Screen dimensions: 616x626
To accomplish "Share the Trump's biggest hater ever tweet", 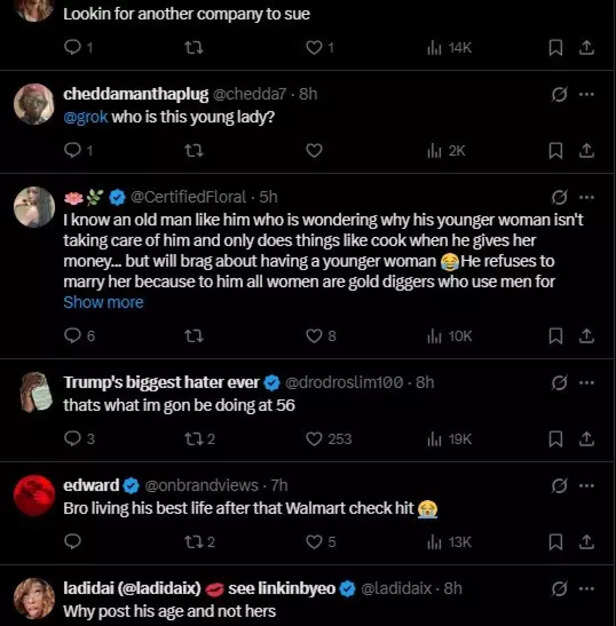I will coord(587,439).
